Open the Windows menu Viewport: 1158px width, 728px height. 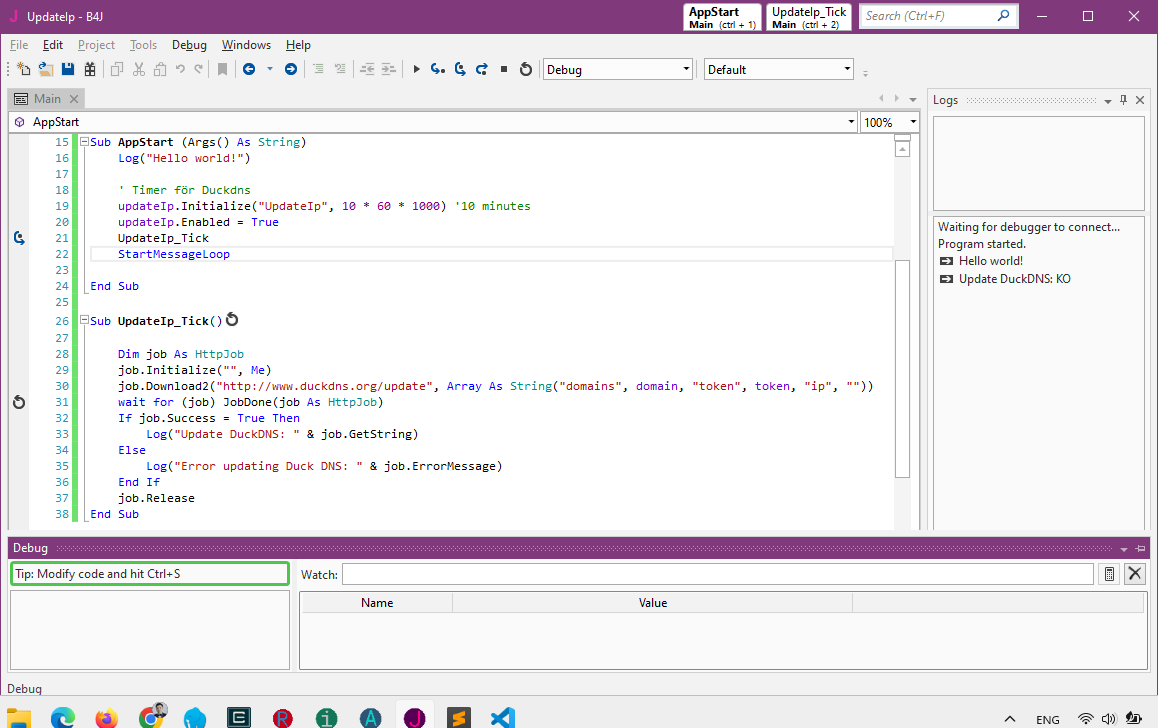pos(246,45)
